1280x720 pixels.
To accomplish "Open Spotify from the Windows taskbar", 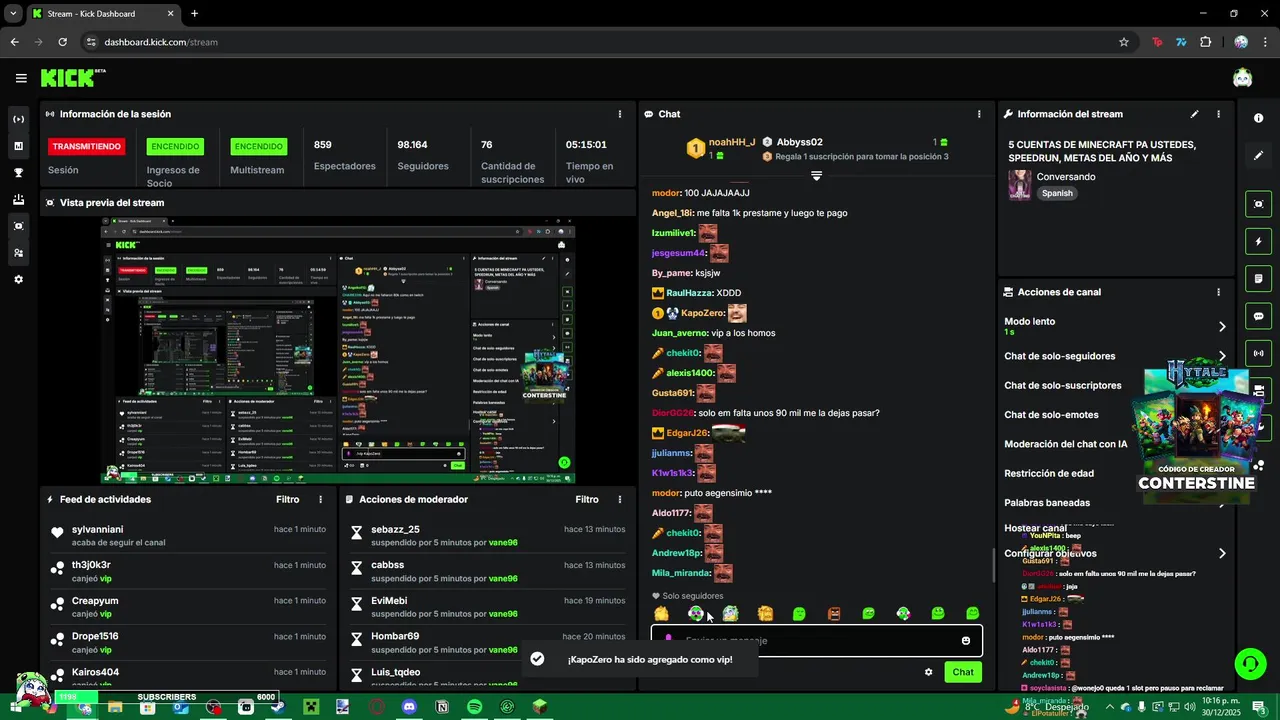I will point(474,707).
